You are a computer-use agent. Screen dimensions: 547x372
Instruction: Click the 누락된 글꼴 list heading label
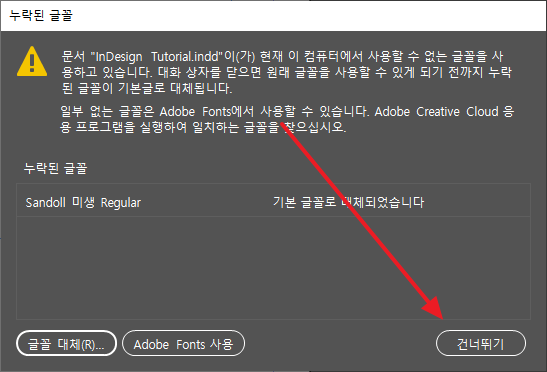(x=55, y=169)
